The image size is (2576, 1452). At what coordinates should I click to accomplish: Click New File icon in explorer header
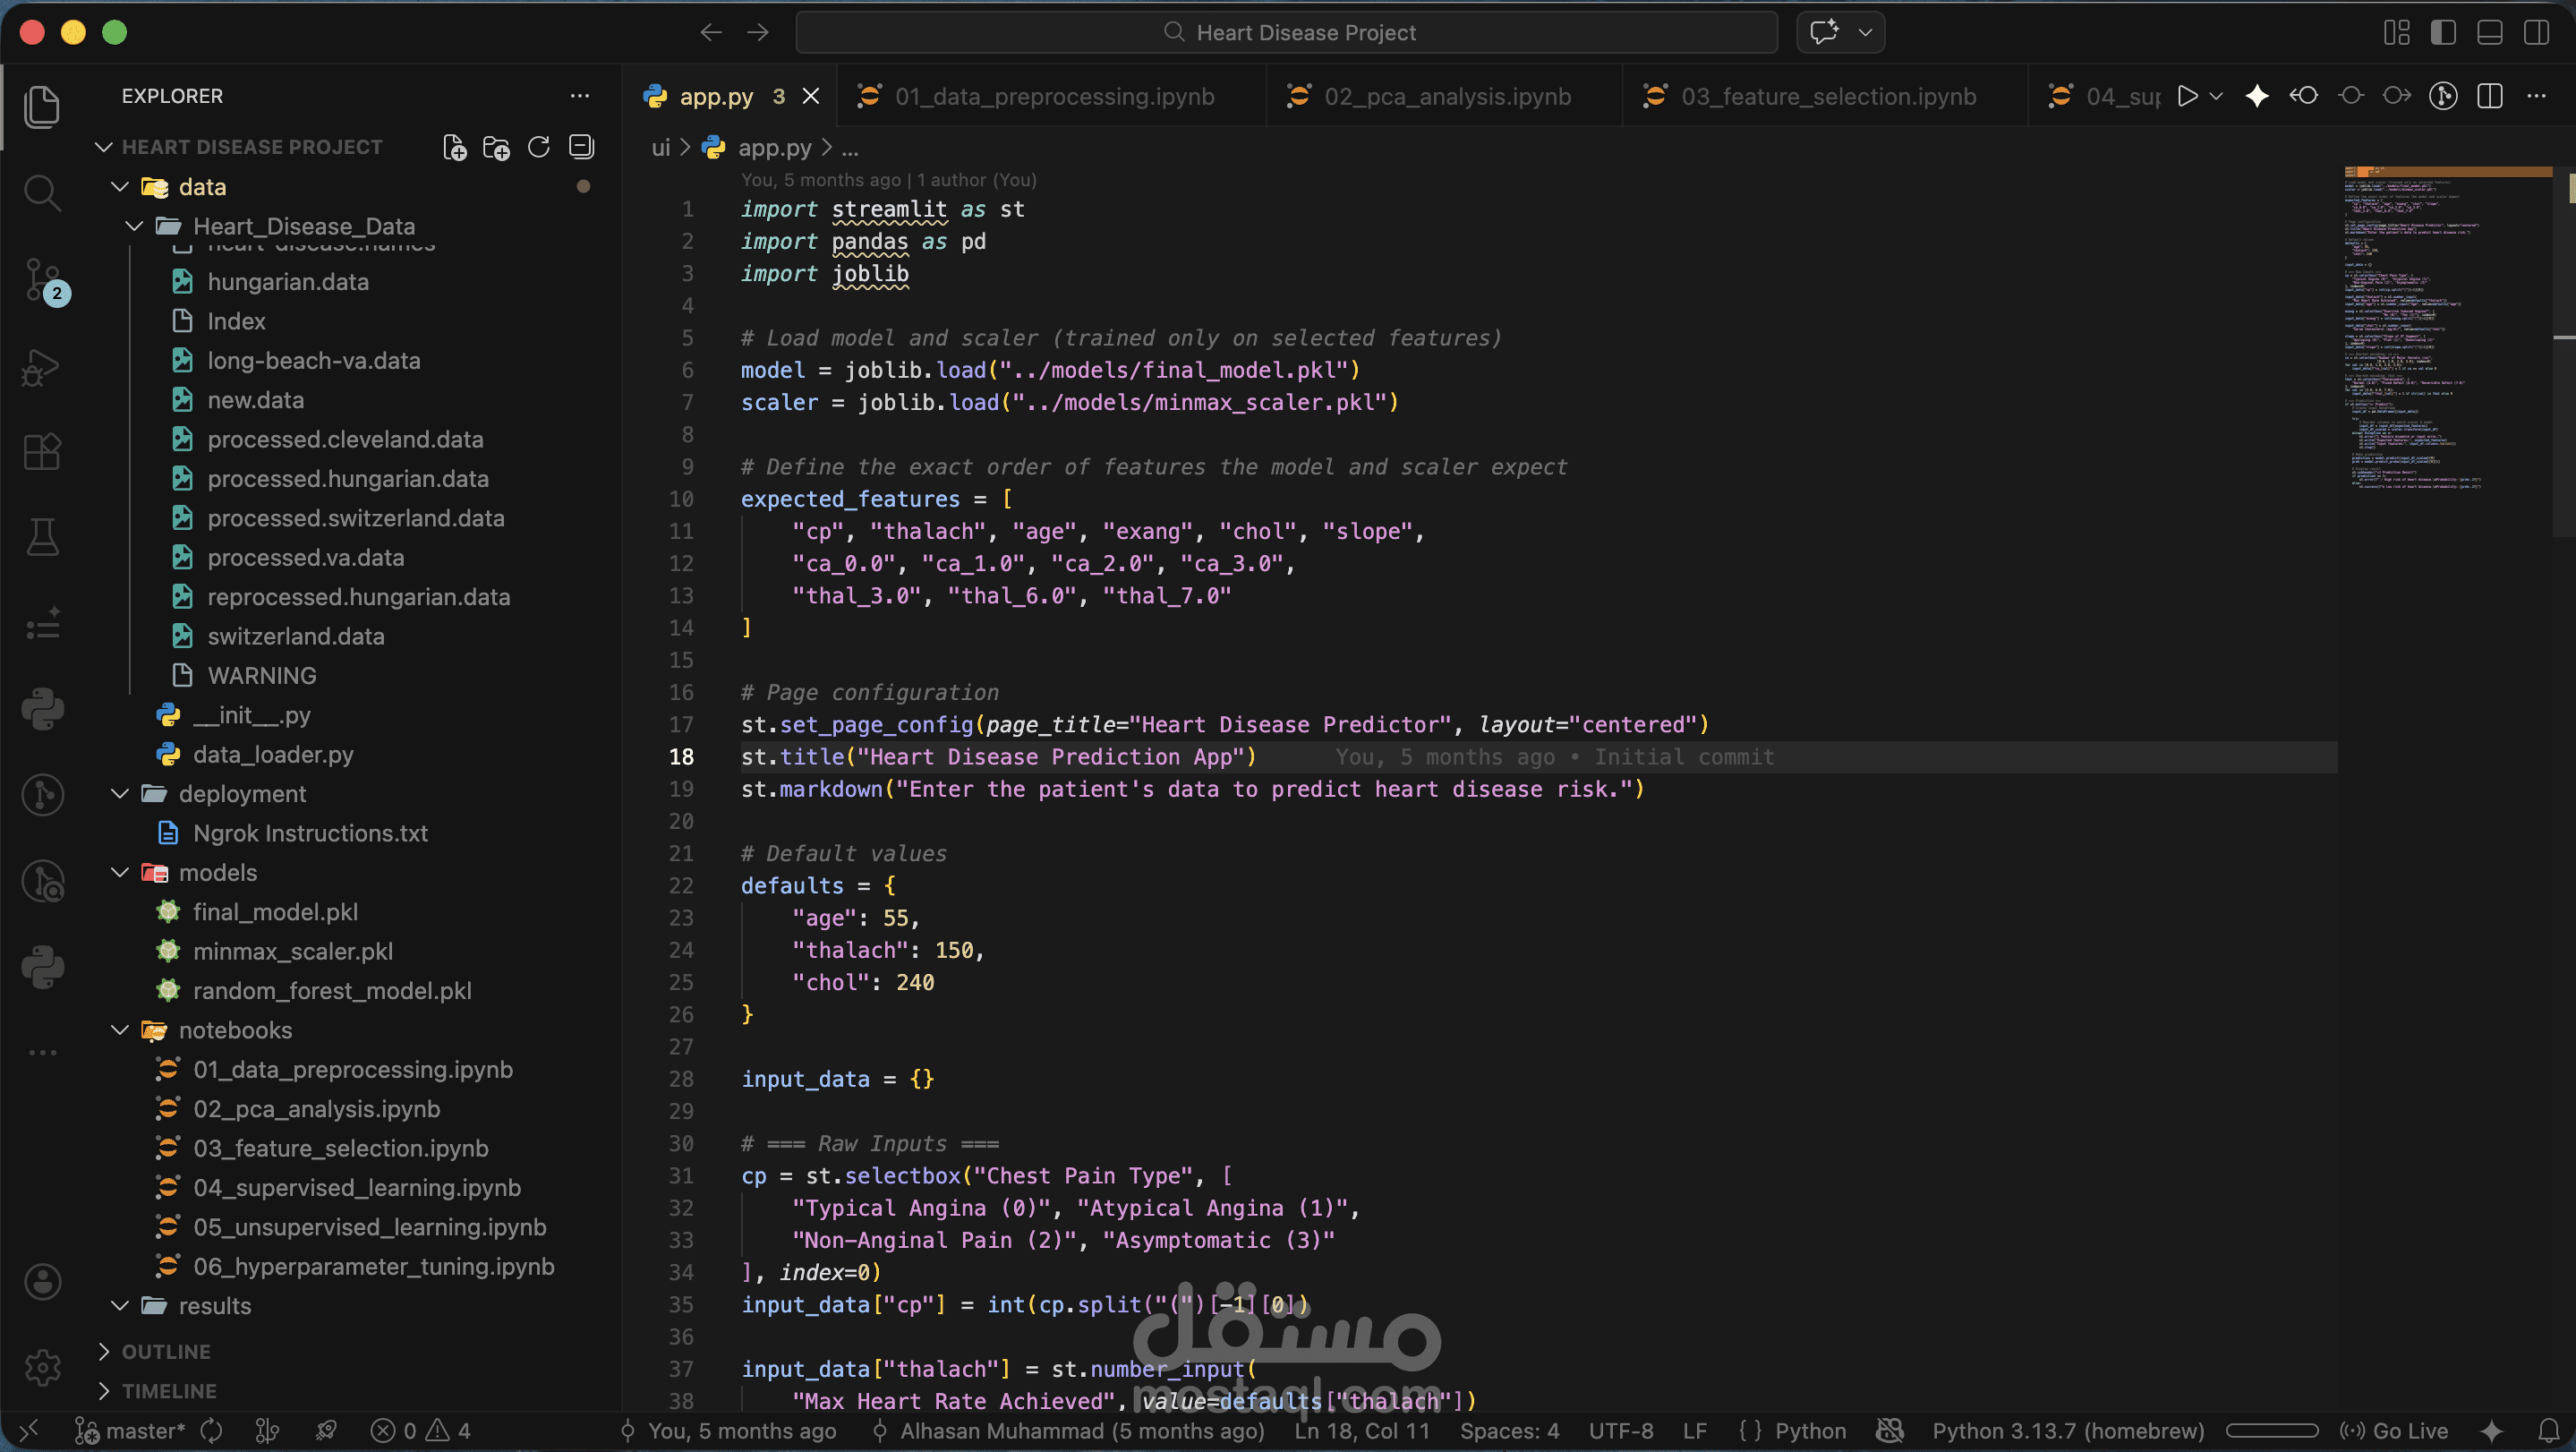(455, 148)
